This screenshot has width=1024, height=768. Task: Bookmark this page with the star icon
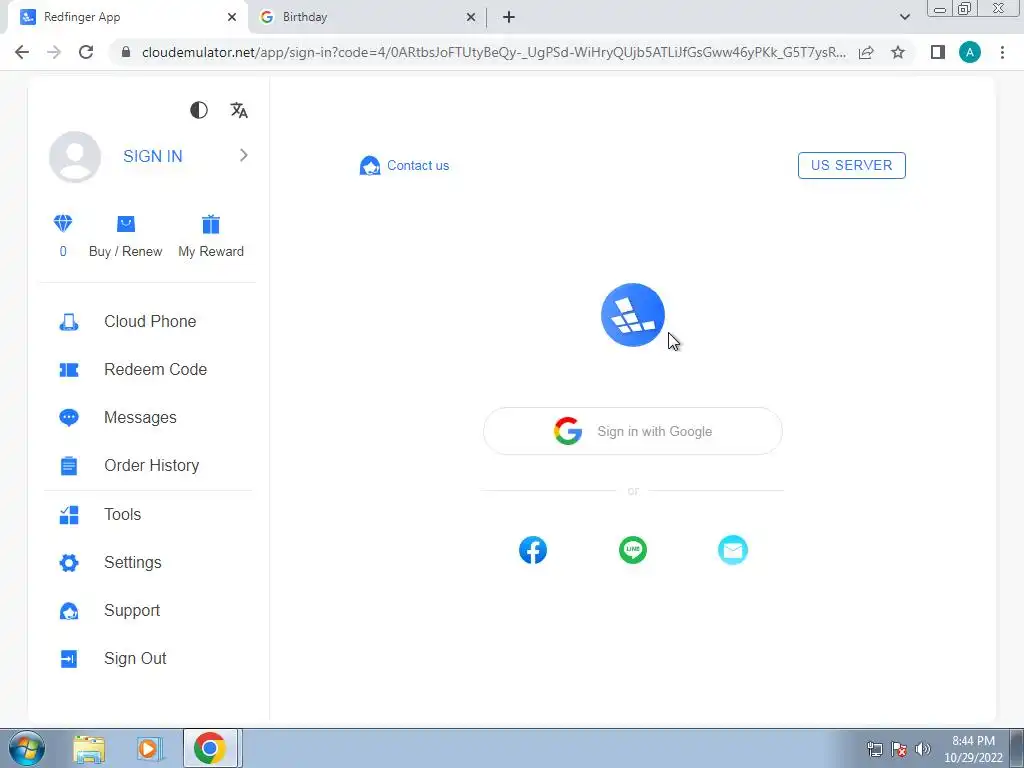(x=898, y=52)
